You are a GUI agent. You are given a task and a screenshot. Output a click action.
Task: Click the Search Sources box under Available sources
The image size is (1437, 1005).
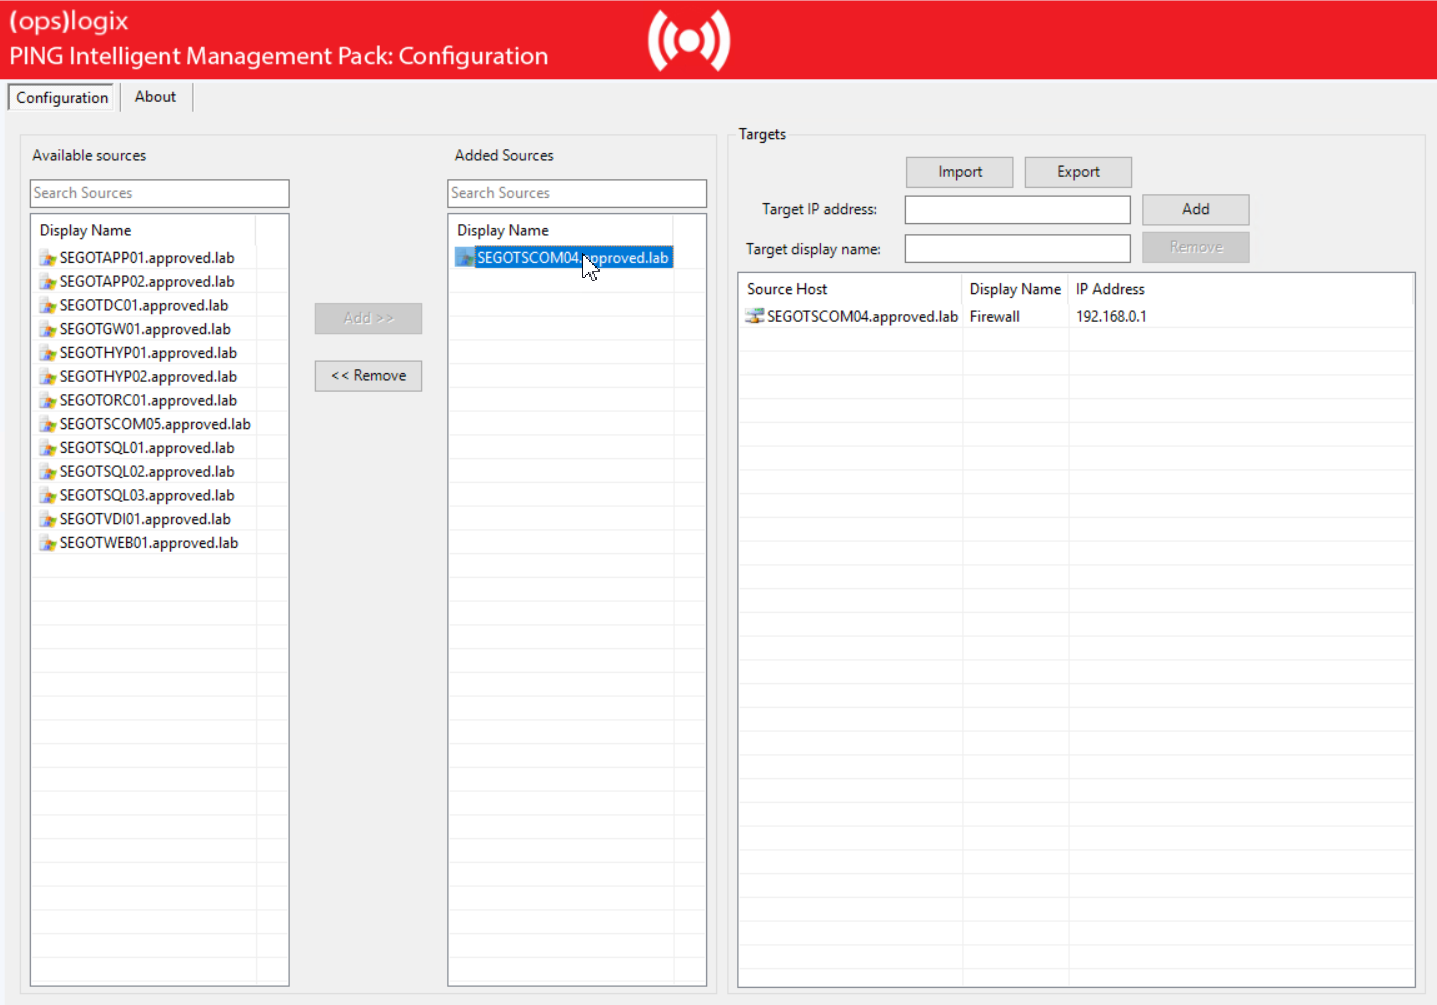(x=159, y=193)
